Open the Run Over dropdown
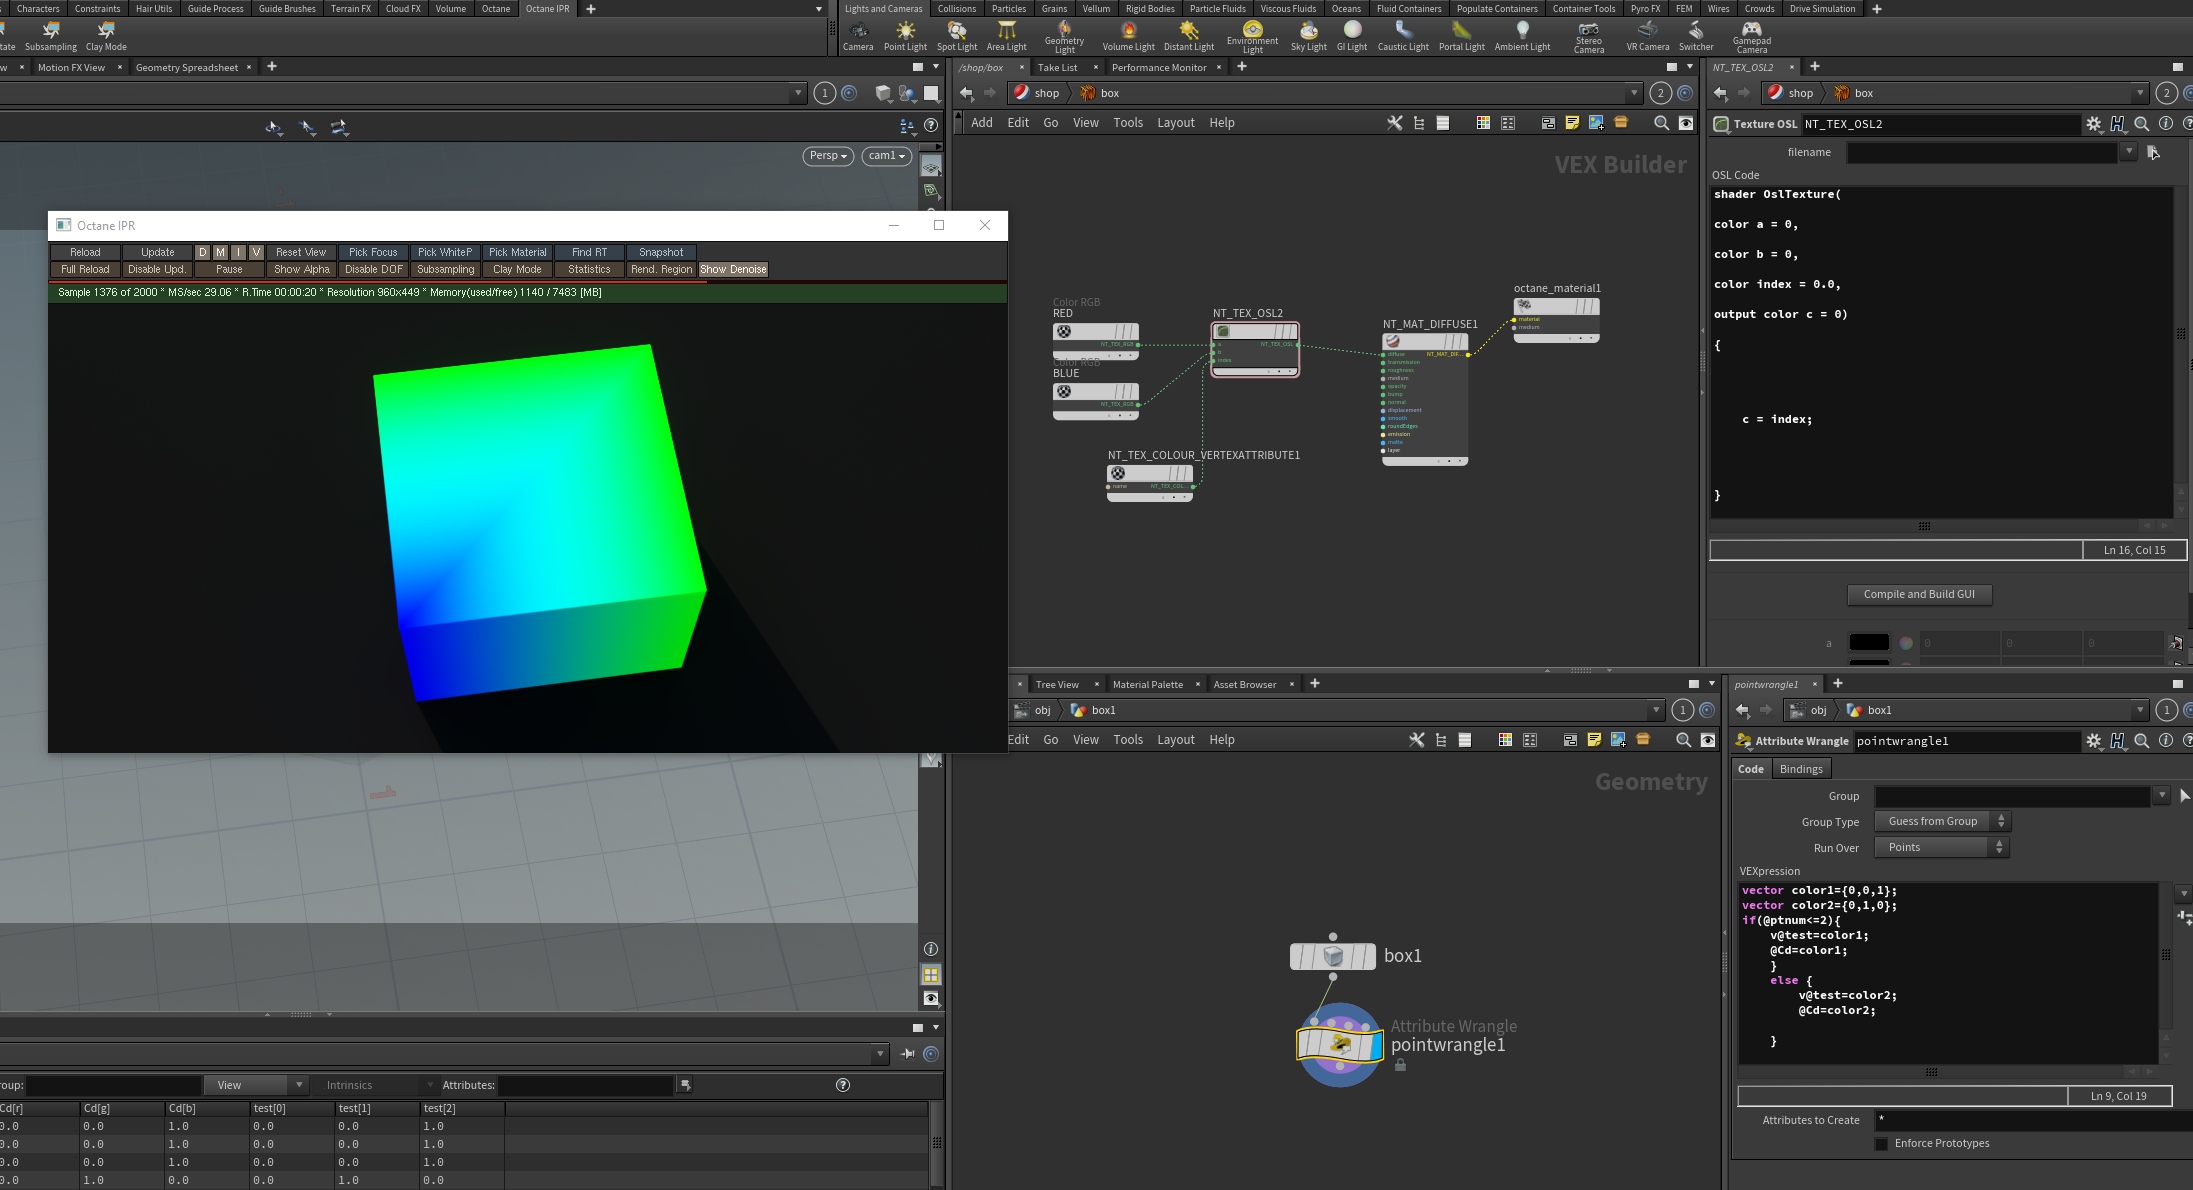 click(1941, 847)
